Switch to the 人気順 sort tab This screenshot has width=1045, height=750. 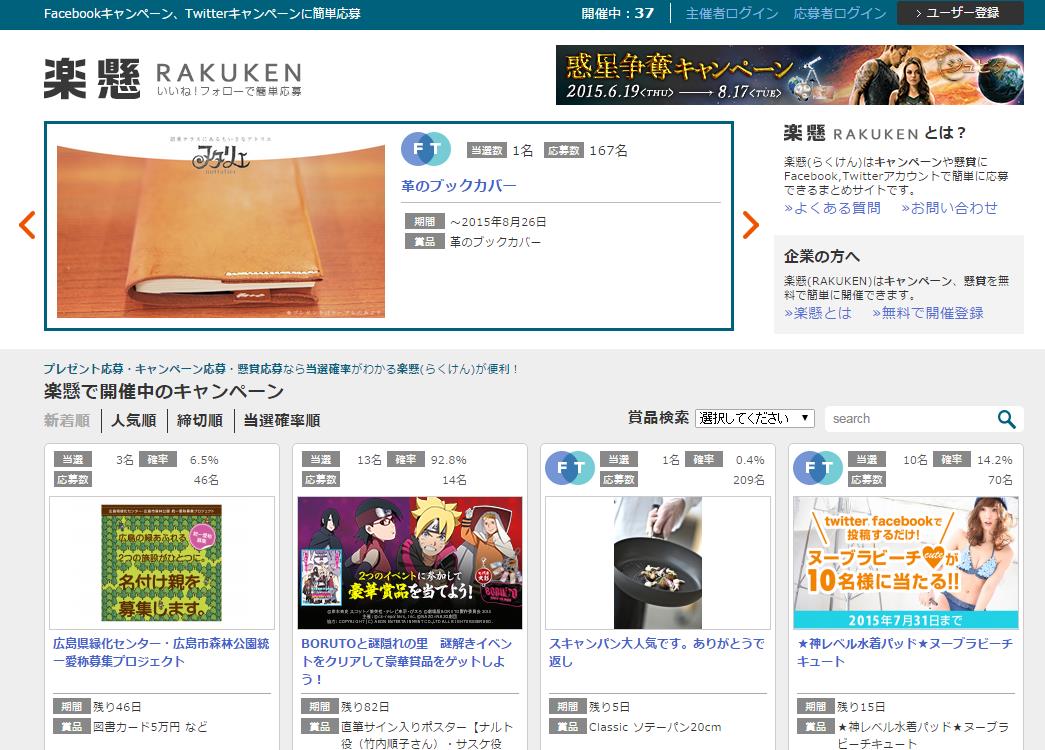pyautogui.click(x=132, y=421)
